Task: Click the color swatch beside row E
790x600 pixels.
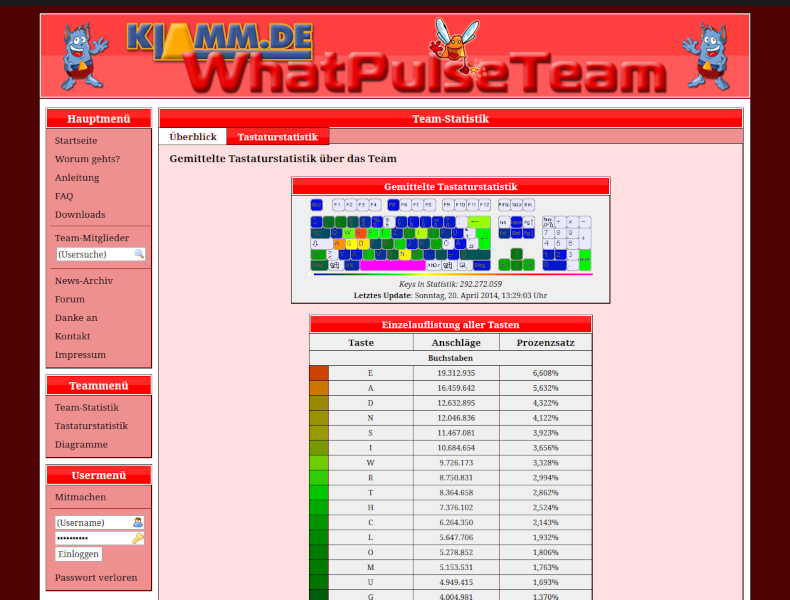Action: click(319, 373)
